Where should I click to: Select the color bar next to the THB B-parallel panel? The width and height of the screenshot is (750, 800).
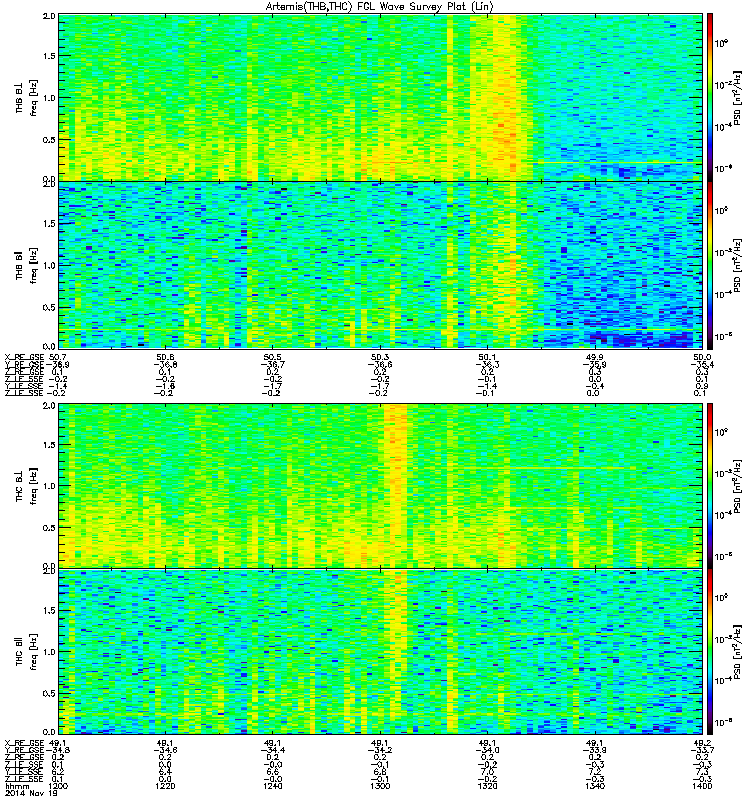[710, 265]
